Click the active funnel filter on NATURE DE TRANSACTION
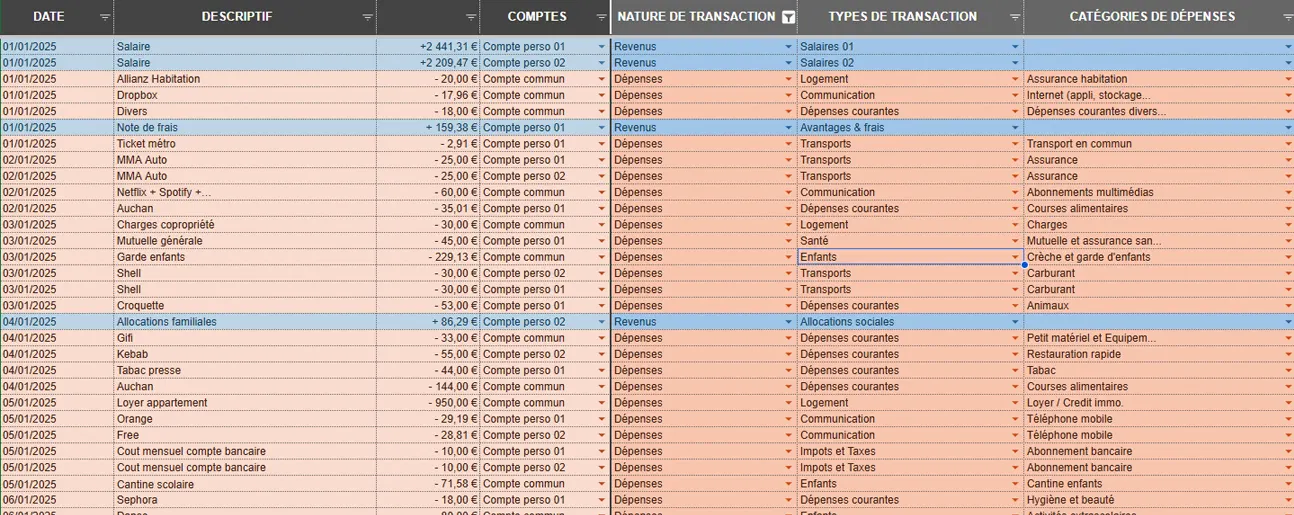This screenshot has height=515, width=1294. (x=788, y=17)
